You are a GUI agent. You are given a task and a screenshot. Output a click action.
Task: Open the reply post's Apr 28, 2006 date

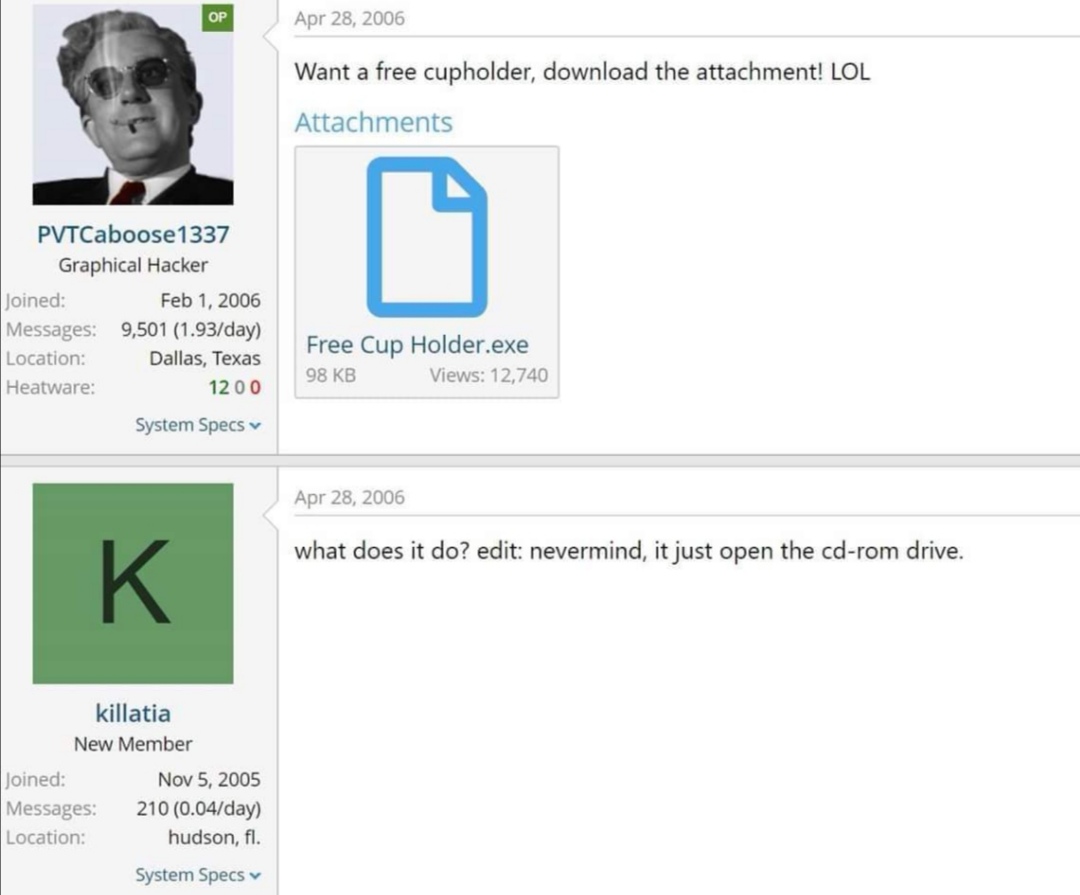point(349,497)
